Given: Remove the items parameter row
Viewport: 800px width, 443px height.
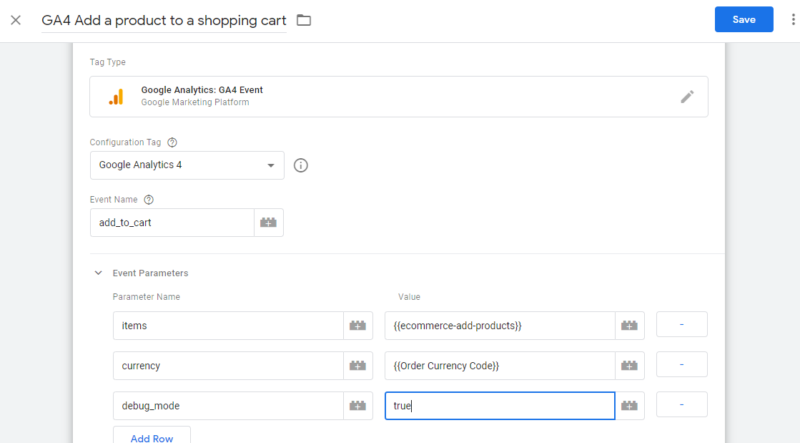Looking at the screenshot, I should pyautogui.click(x=681, y=325).
